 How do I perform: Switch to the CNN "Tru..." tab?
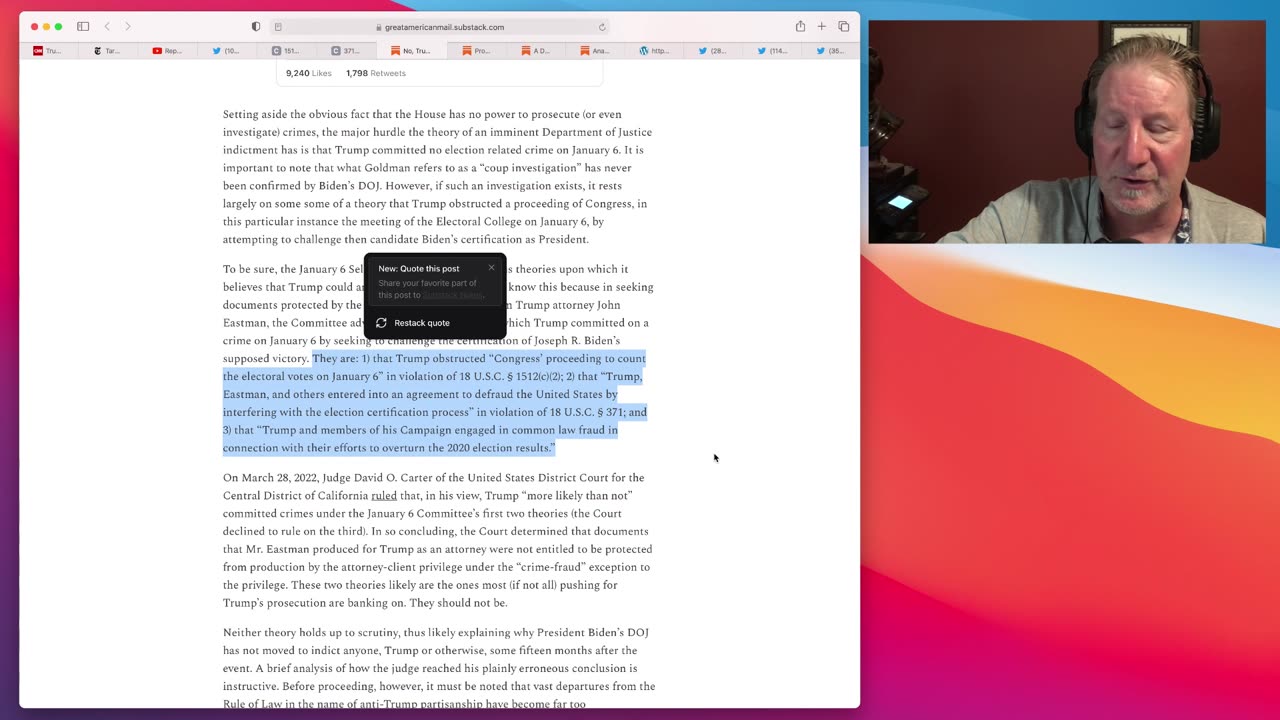click(x=47, y=50)
